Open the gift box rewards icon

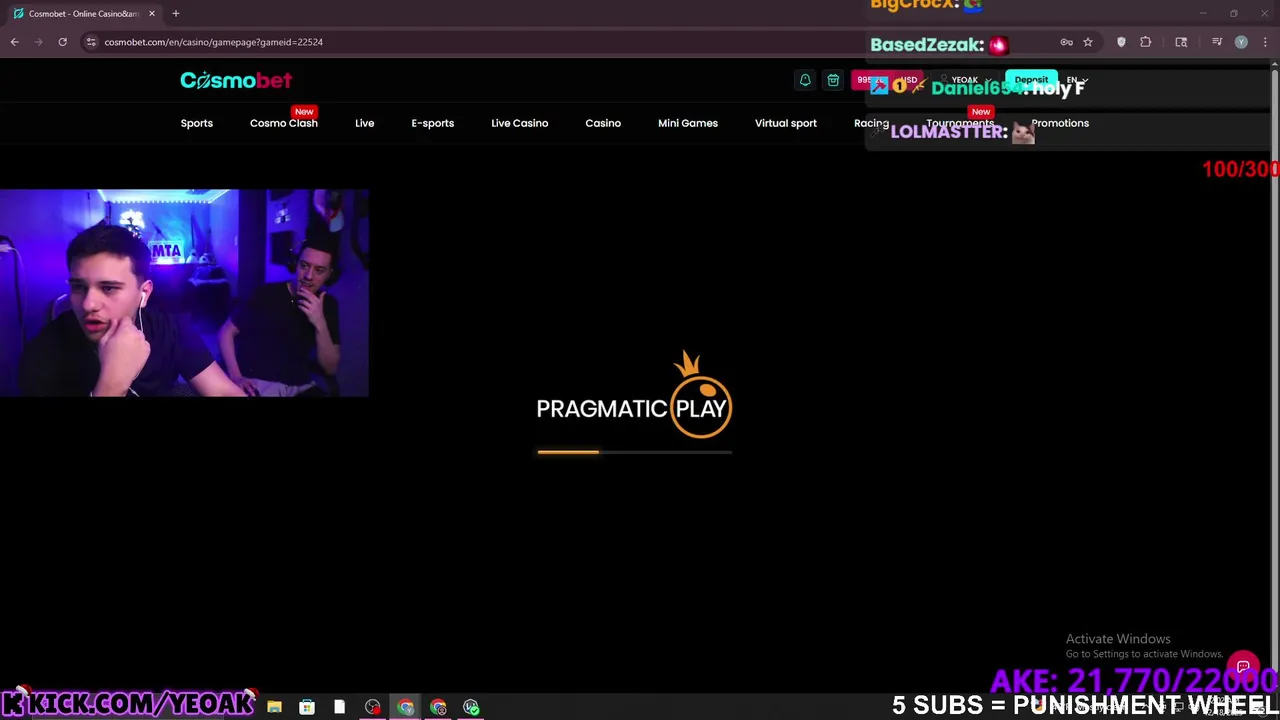pyautogui.click(x=833, y=80)
